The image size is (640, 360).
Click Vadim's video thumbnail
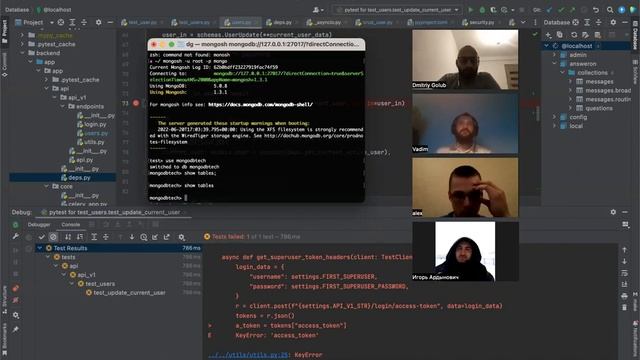click(x=465, y=123)
